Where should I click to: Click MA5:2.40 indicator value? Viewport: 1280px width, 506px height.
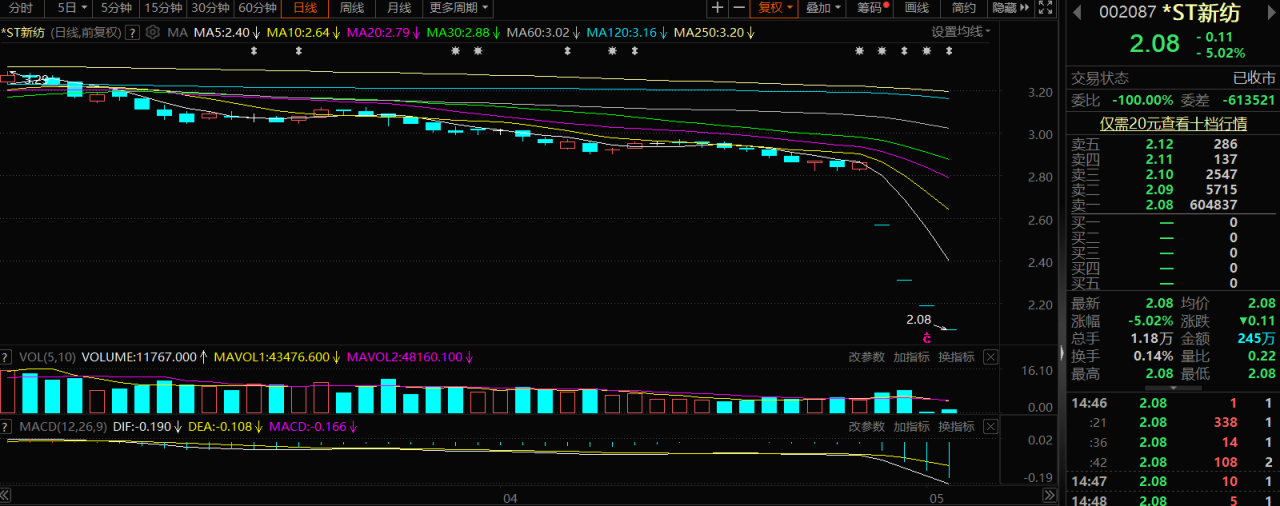[x=227, y=32]
